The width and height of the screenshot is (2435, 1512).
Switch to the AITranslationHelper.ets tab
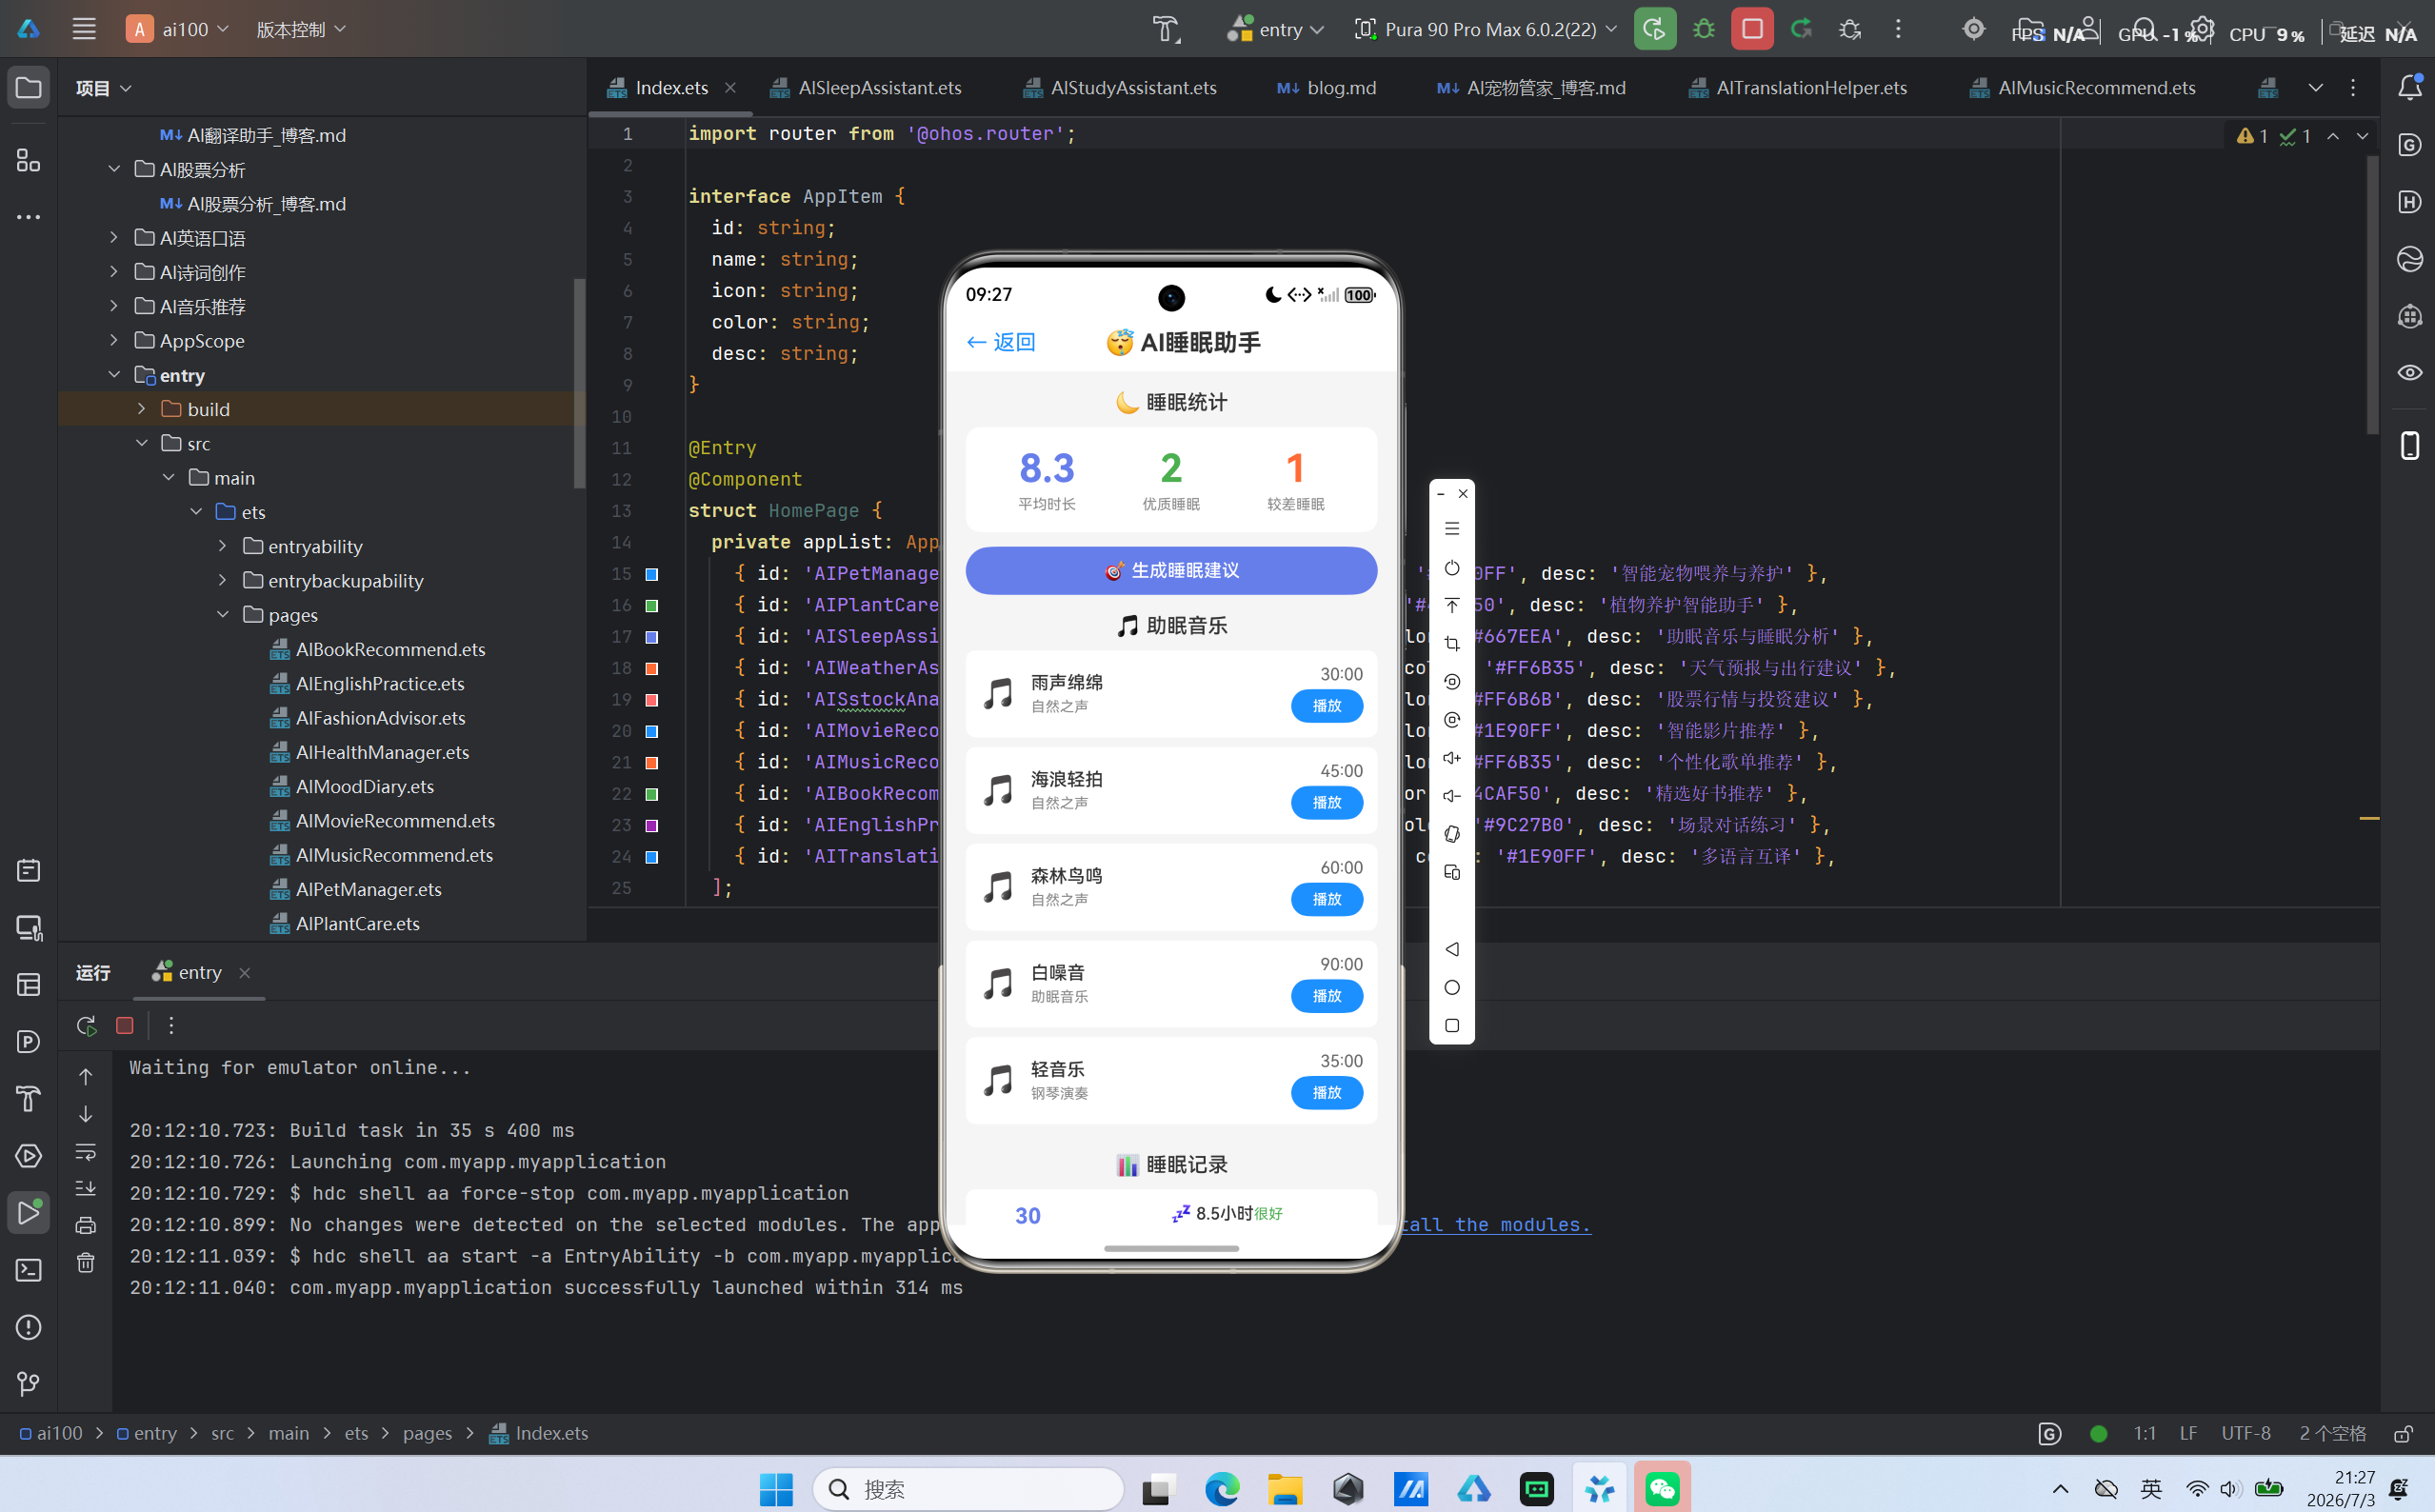(1798, 88)
